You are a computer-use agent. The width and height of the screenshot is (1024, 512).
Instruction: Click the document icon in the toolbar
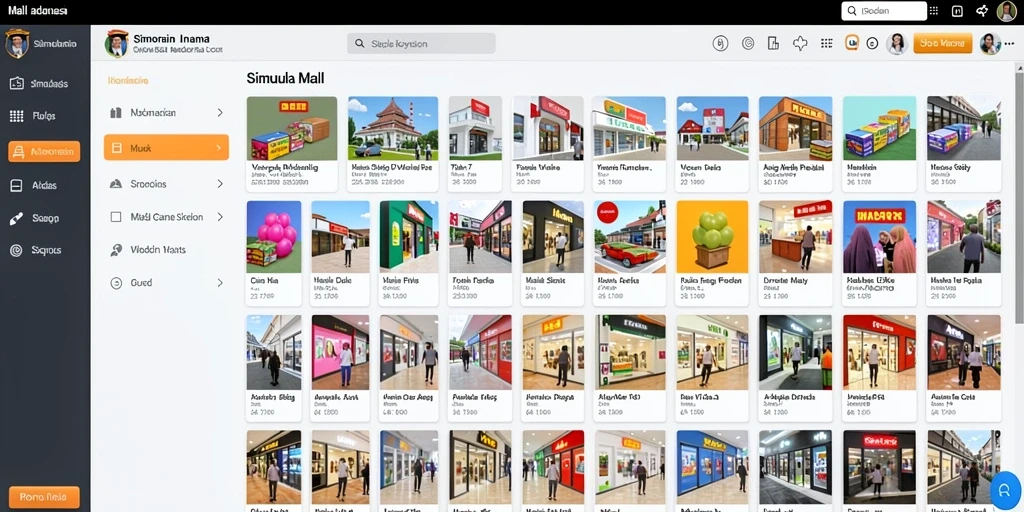(x=773, y=44)
